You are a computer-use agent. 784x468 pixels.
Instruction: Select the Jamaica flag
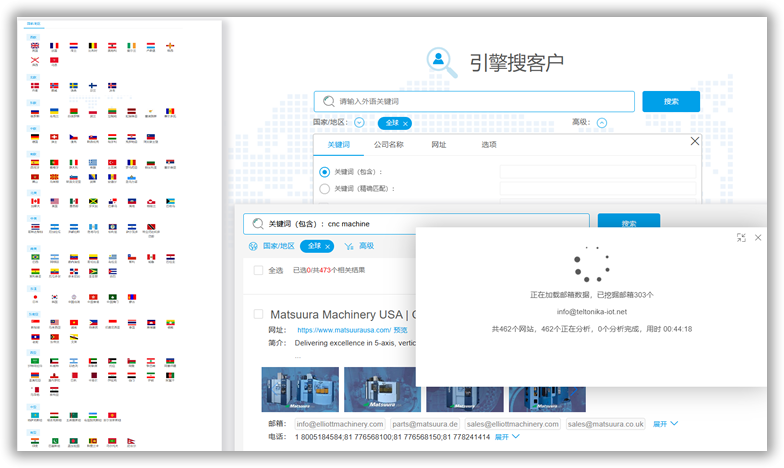pyautogui.click(x=93, y=201)
